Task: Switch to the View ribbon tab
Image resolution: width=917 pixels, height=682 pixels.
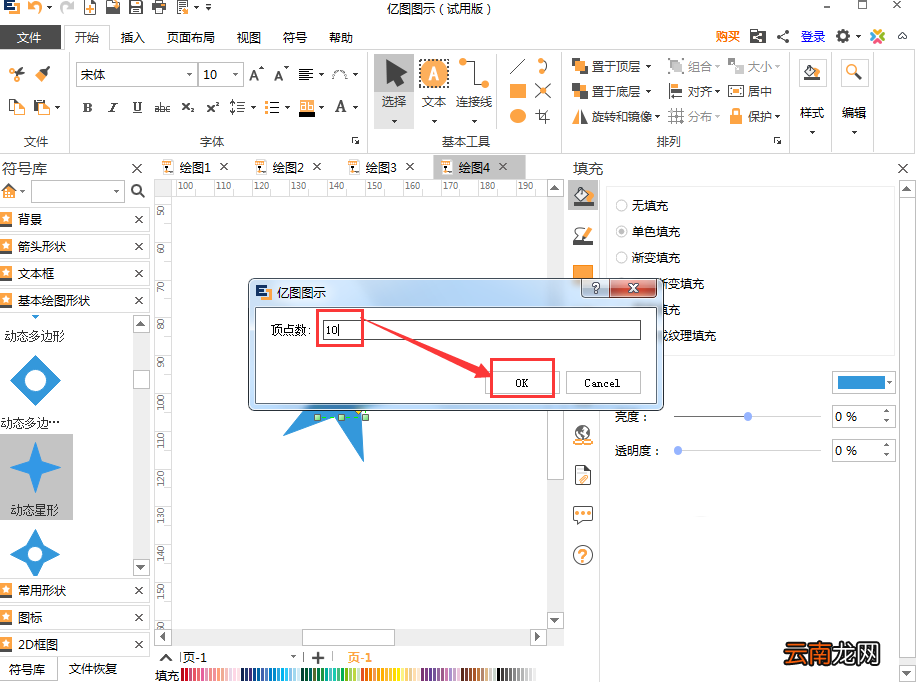Action: coord(249,37)
